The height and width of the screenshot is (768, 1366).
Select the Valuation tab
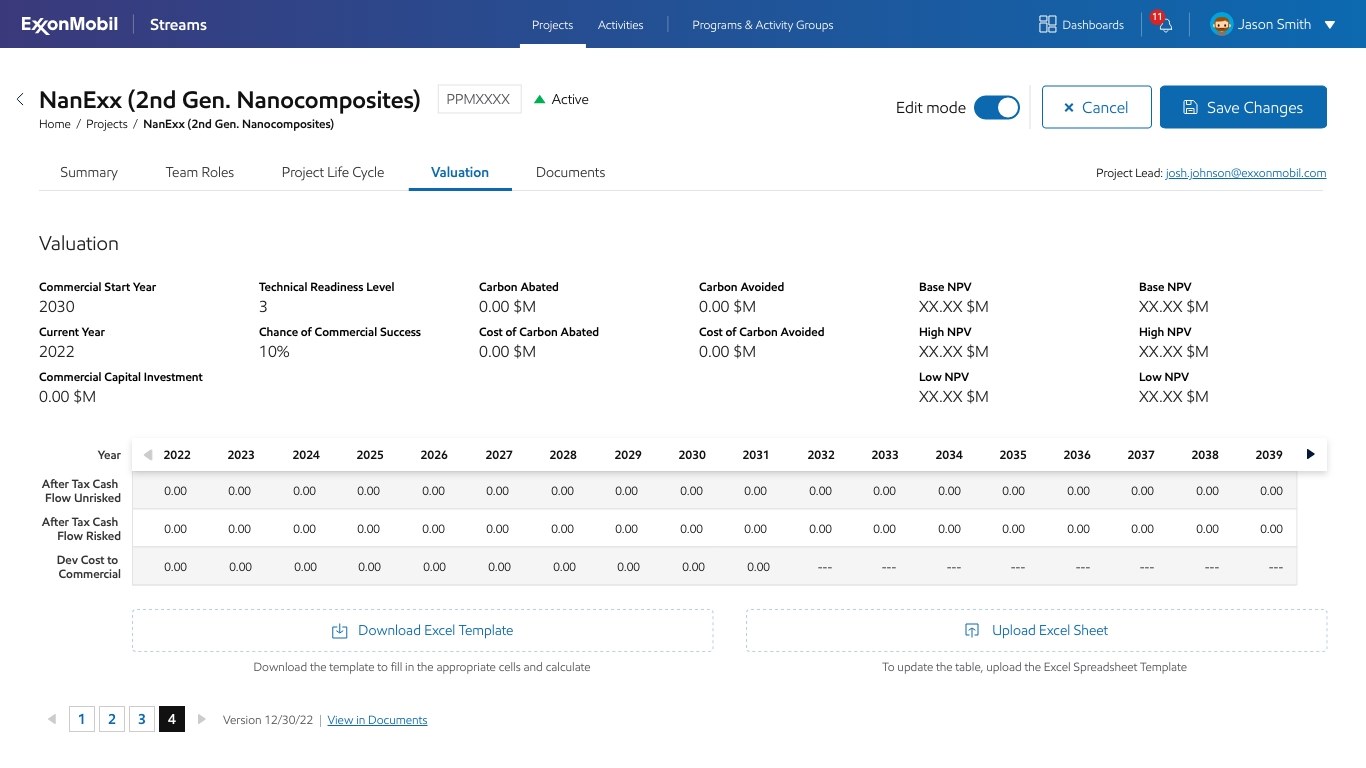pos(460,172)
